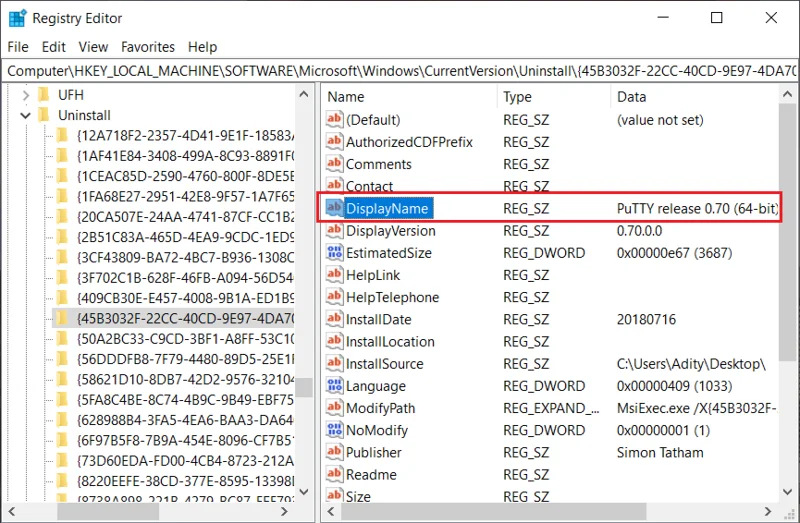The image size is (800, 523).
Task: Click the string icon beside InstallDate
Action: [334, 319]
